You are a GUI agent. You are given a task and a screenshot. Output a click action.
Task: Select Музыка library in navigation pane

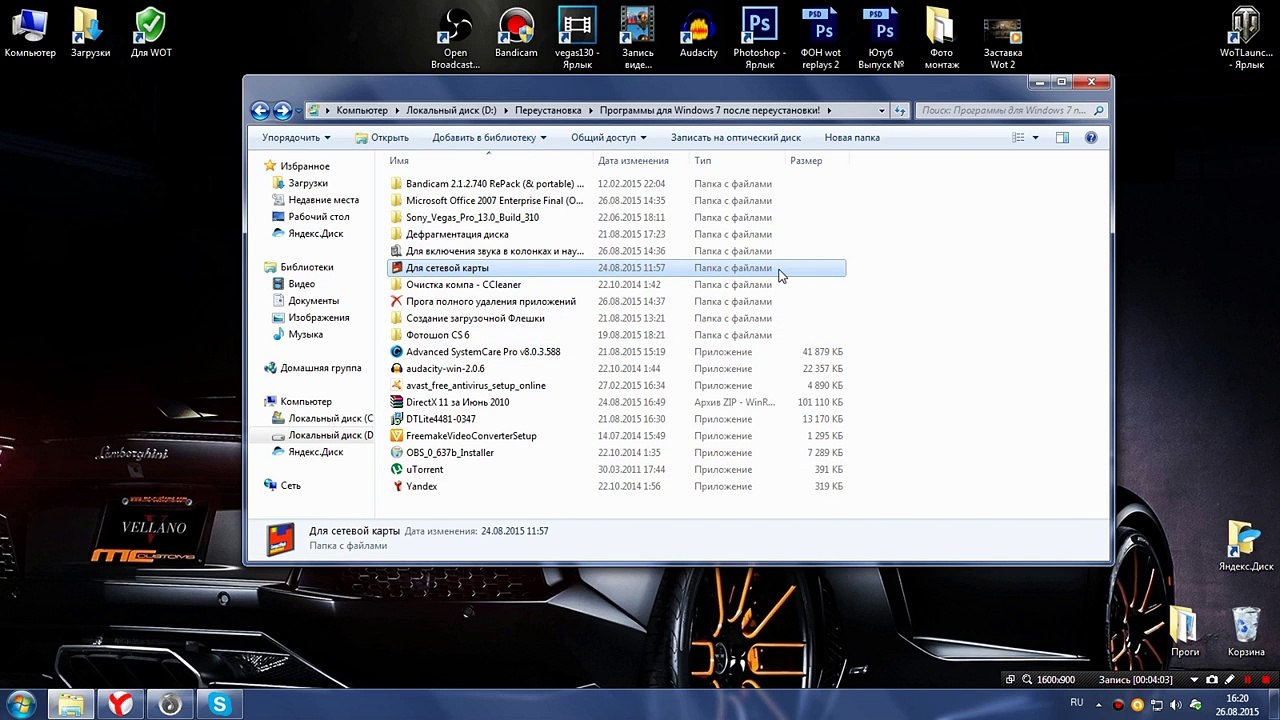pyautogui.click(x=305, y=334)
